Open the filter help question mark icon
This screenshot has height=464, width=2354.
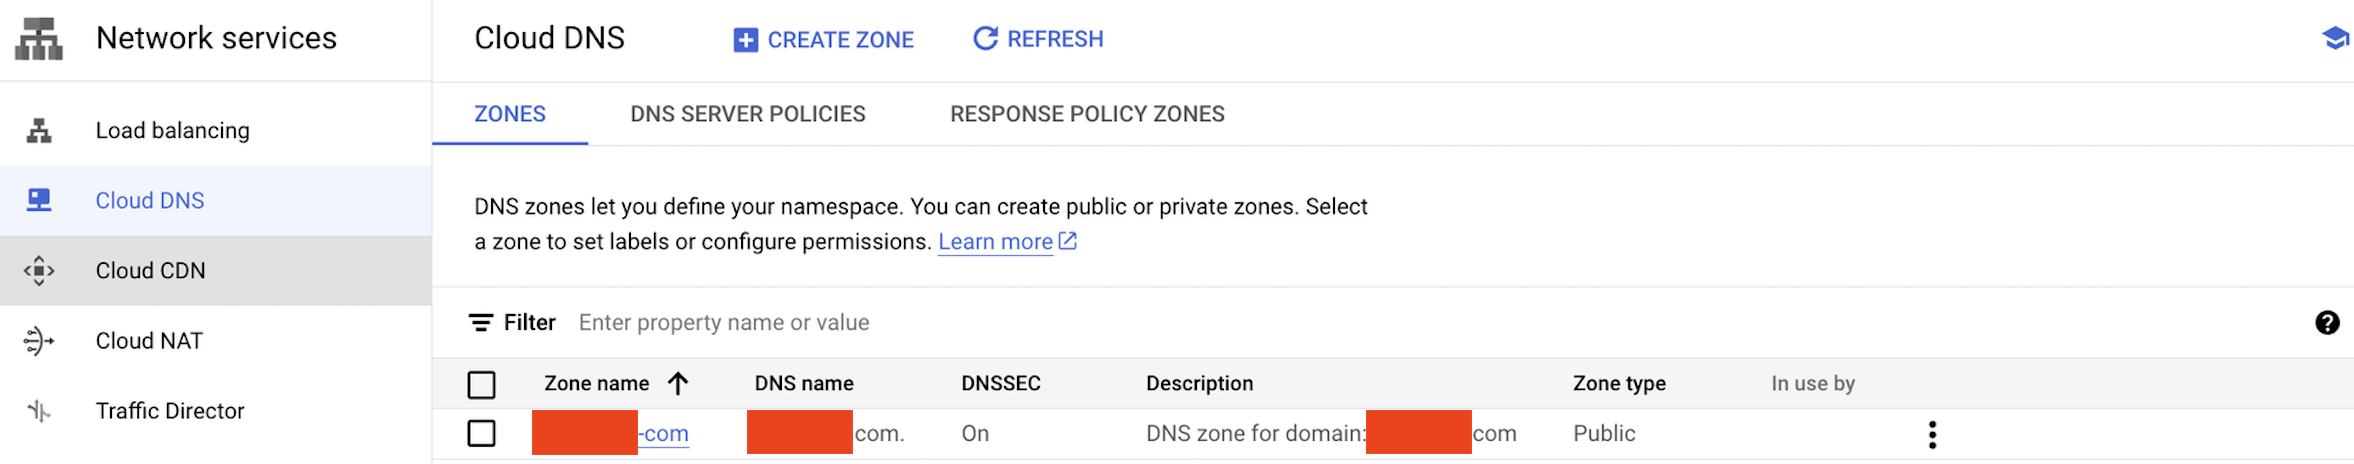tap(2327, 322)
